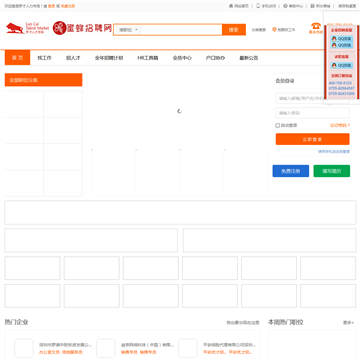Select the 会员中心 menu item
This screenshot has width=360, height=360.
click(182, 58)
